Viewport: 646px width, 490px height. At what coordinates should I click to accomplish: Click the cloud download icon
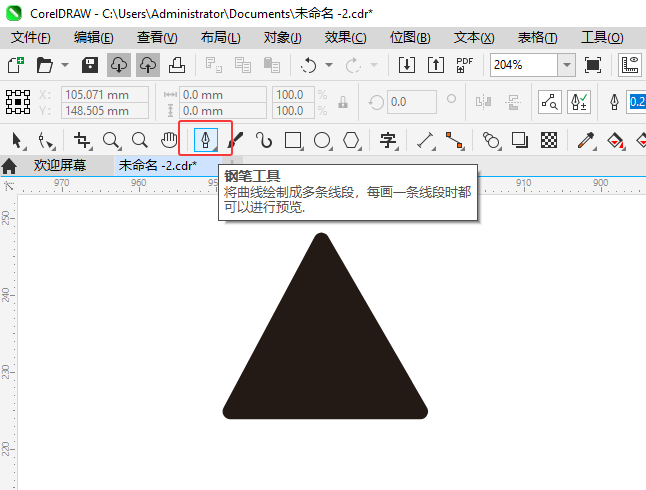point(119,65)
